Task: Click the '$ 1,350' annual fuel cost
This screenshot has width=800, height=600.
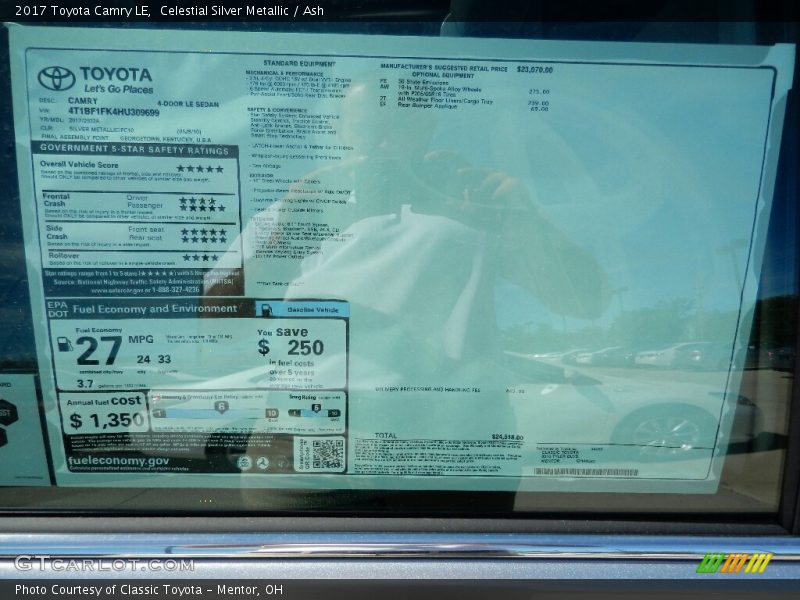Action: (107, 420)
